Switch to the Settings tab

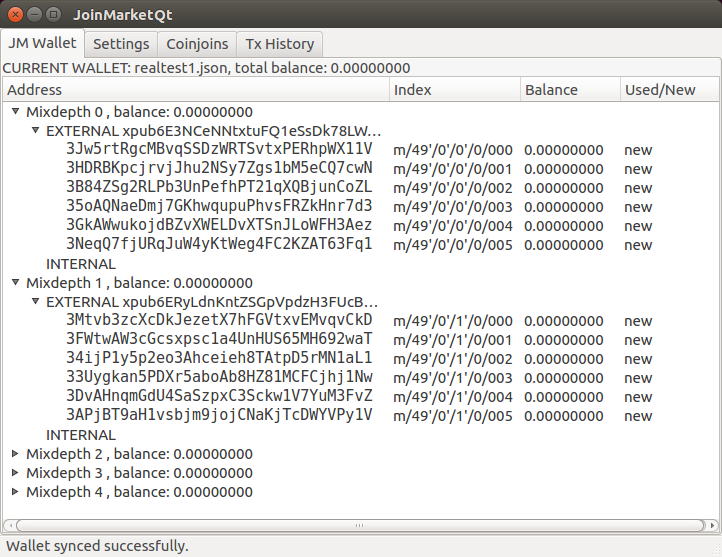tap(121, 44)
